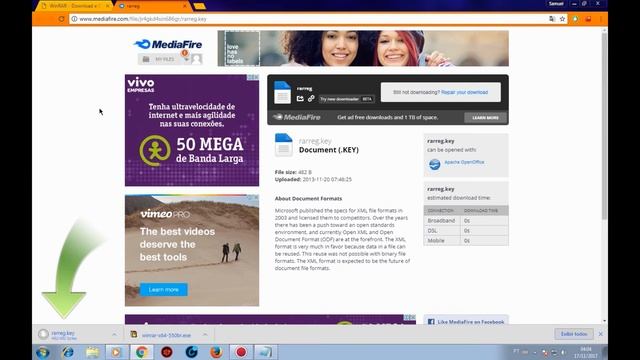This screenshot has width=640, height=360.
Task: Click the MediaFire logo in the page header
Action: coord(168,44)
